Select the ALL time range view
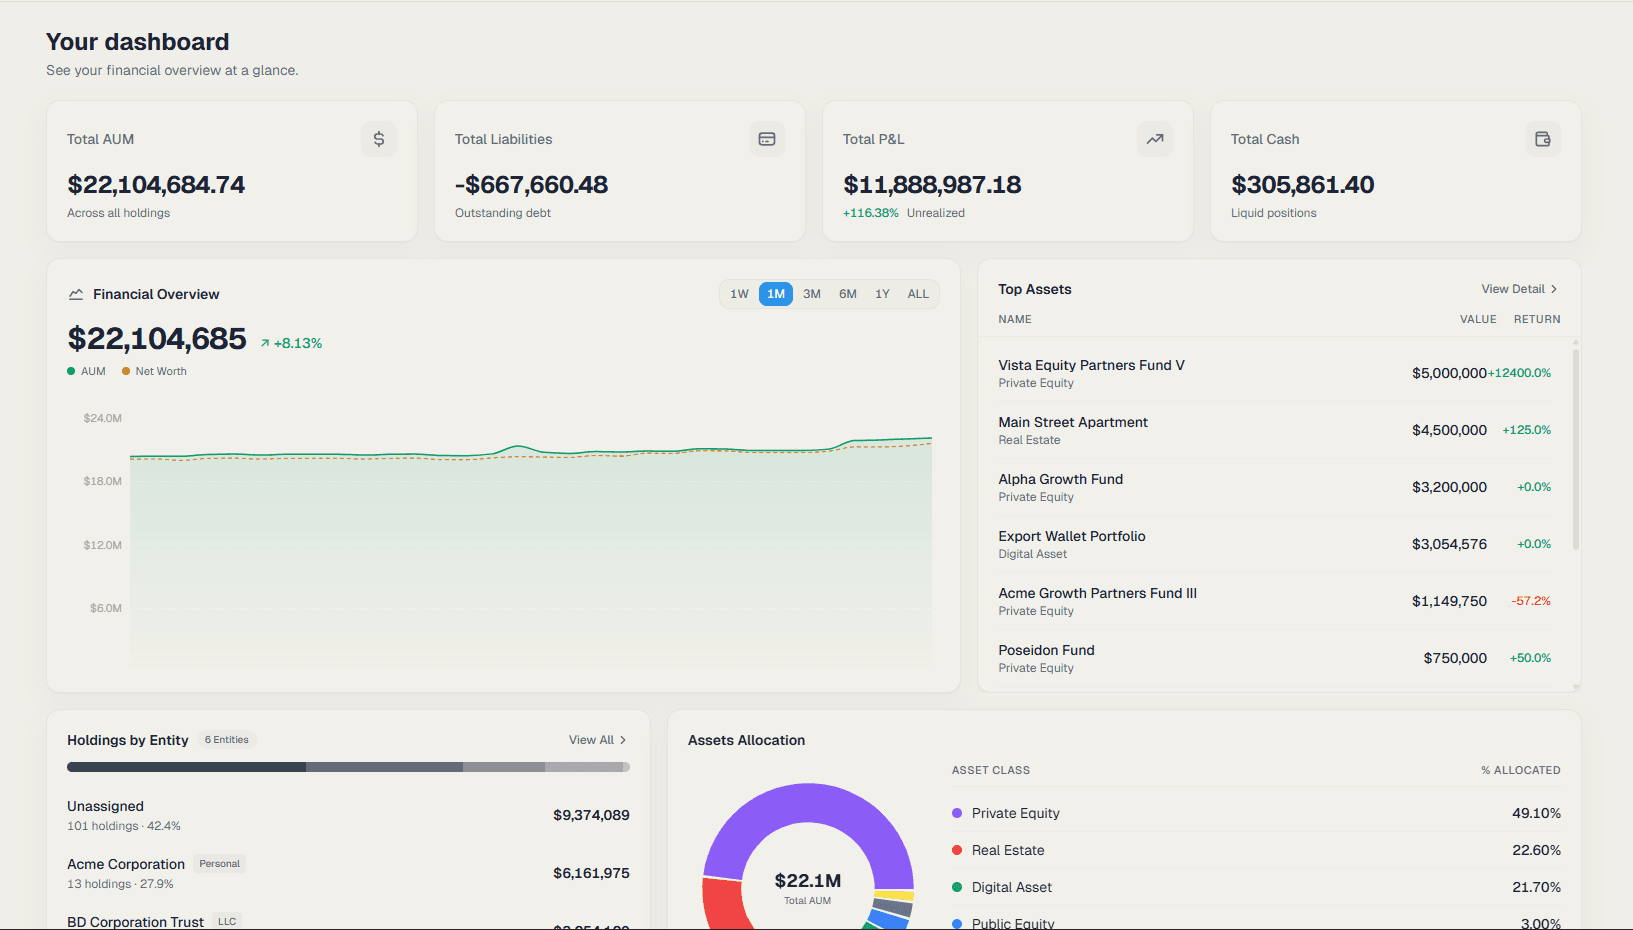Viewport: 1633px width, 930px height. pyautogui.click(x=918, y=293)
